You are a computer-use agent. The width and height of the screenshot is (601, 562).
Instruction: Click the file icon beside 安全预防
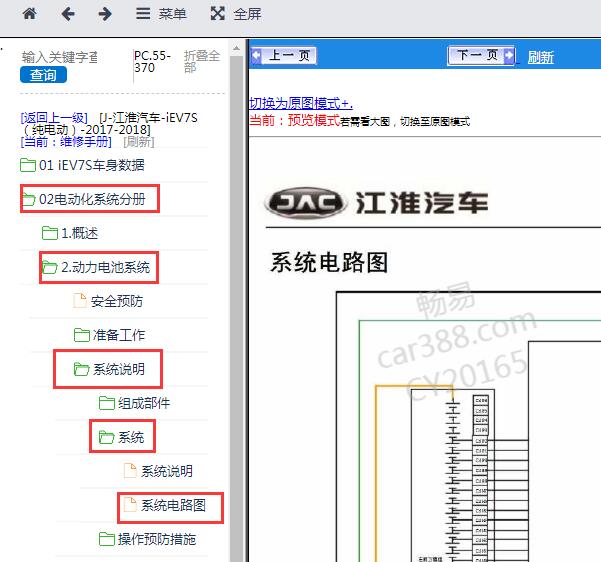(x=80, y=301)
